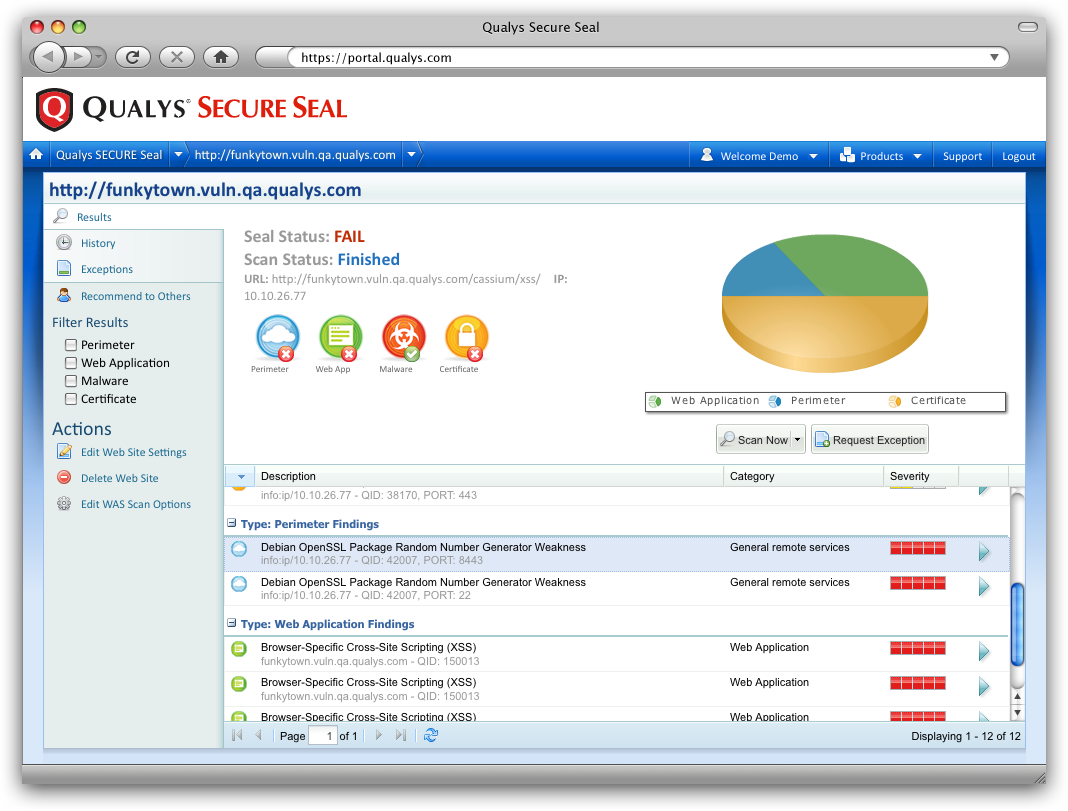Check the Web Application filter

click(x=70, y=362)
